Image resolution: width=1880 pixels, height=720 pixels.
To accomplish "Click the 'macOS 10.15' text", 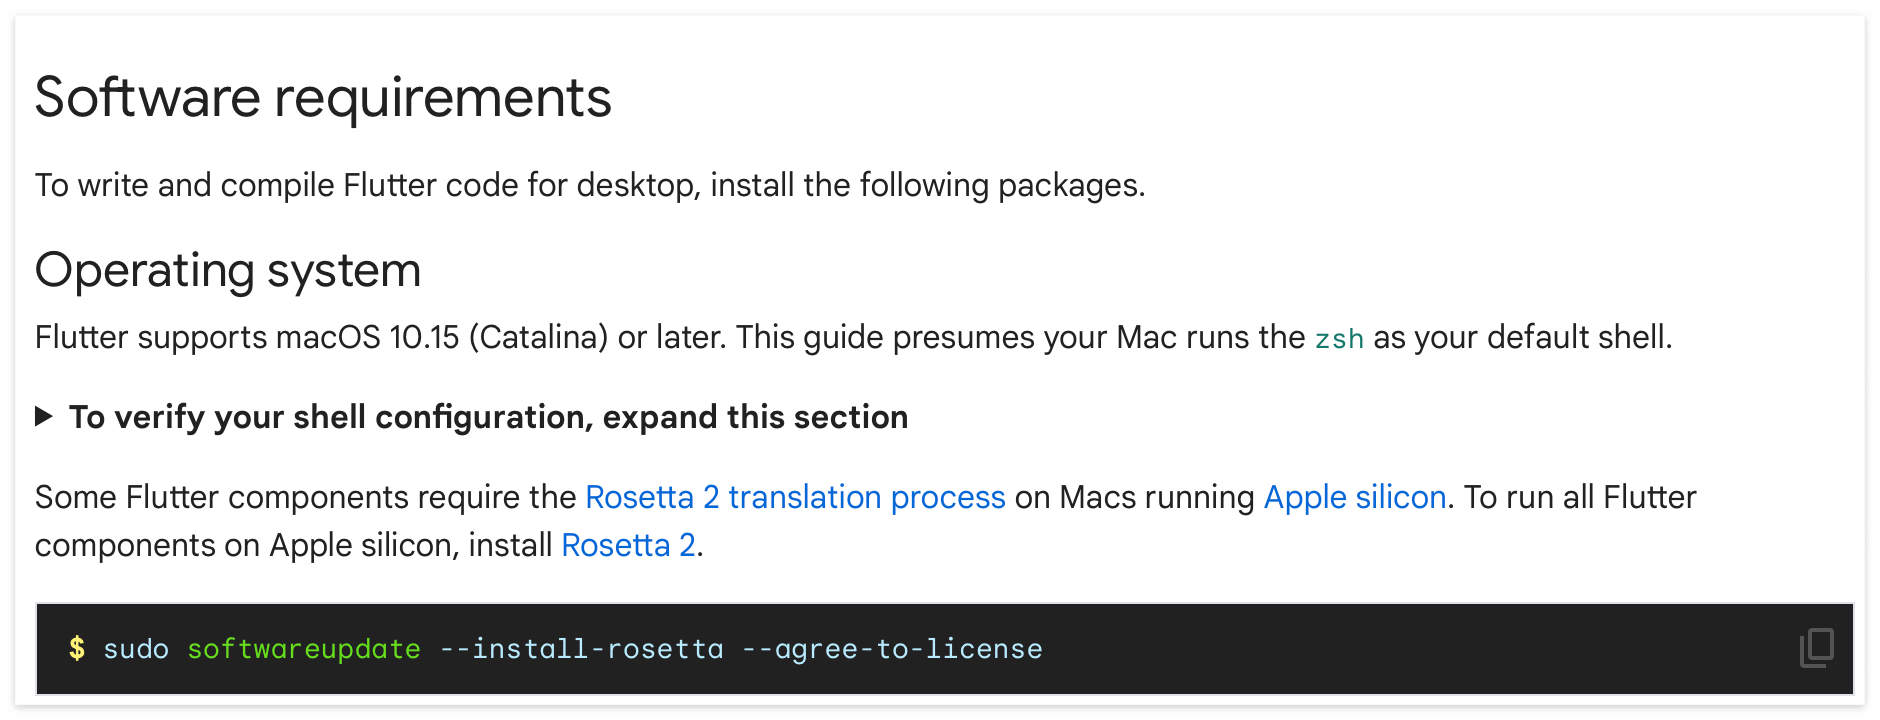I will [x=367, y=337].
